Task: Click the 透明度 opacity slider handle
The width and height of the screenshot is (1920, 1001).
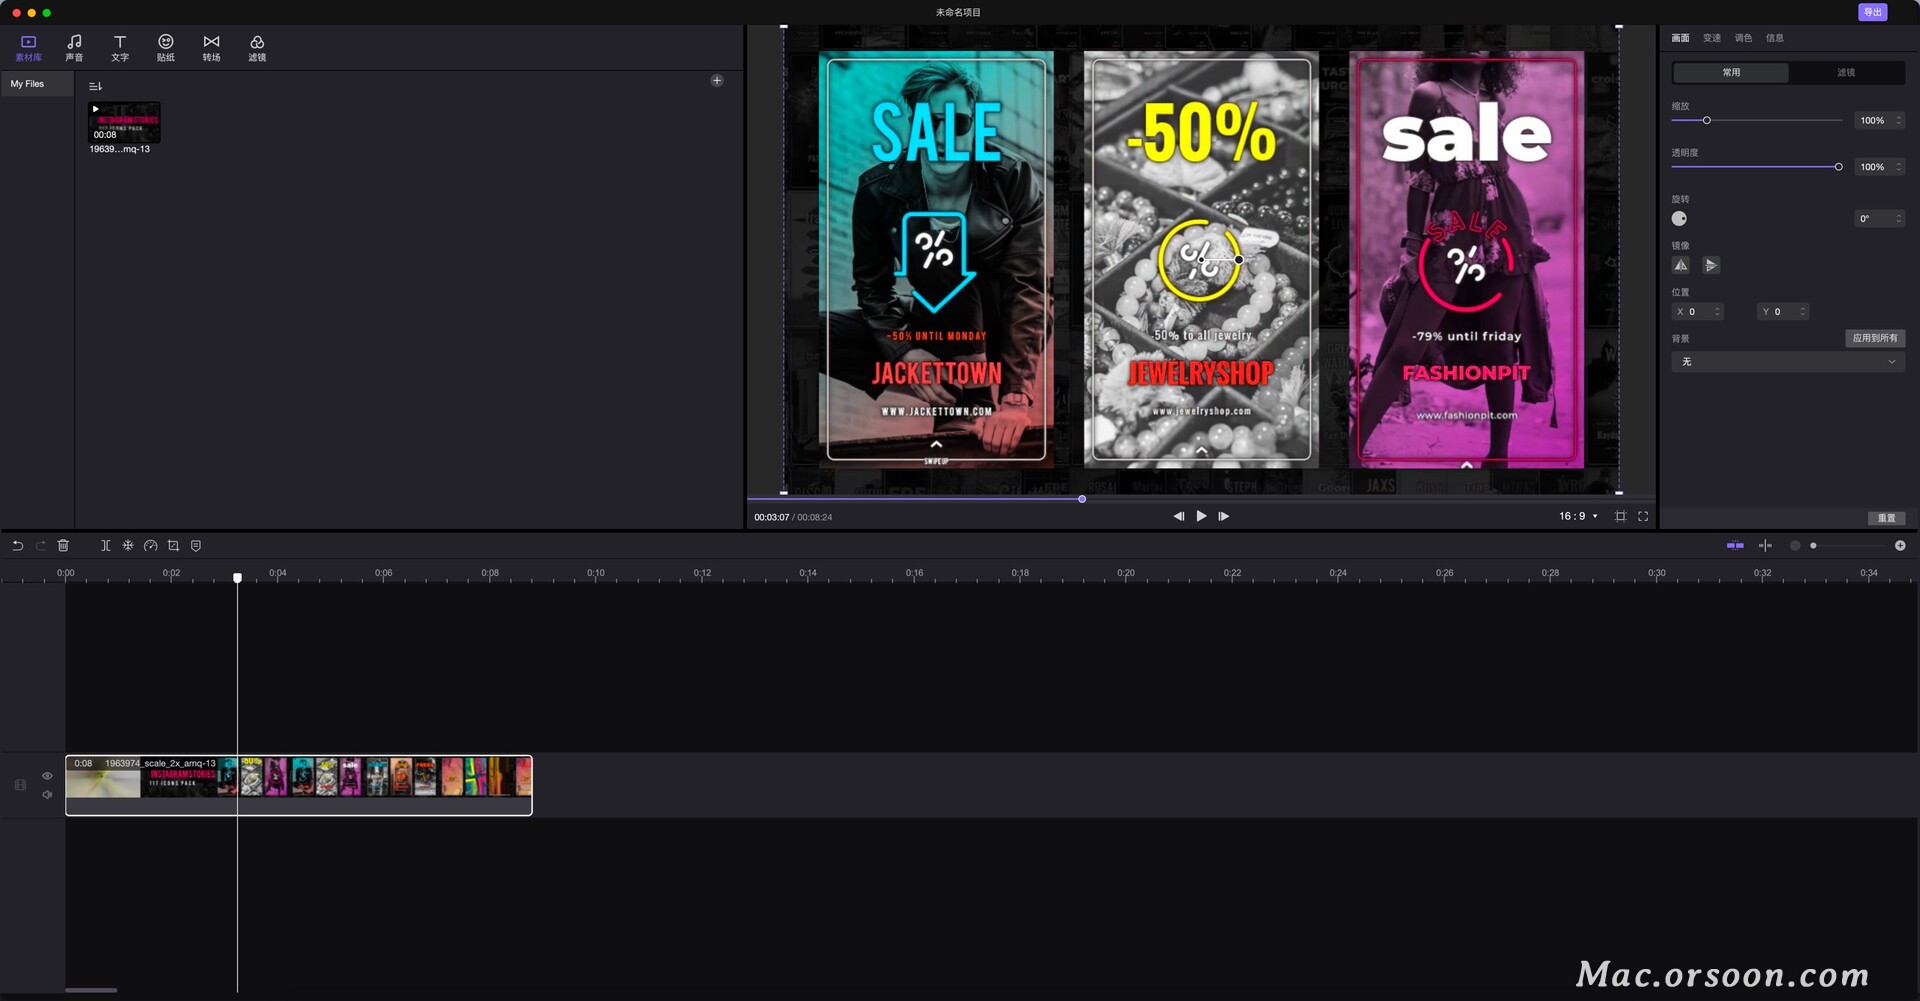Action: (x=1838, y=167)
